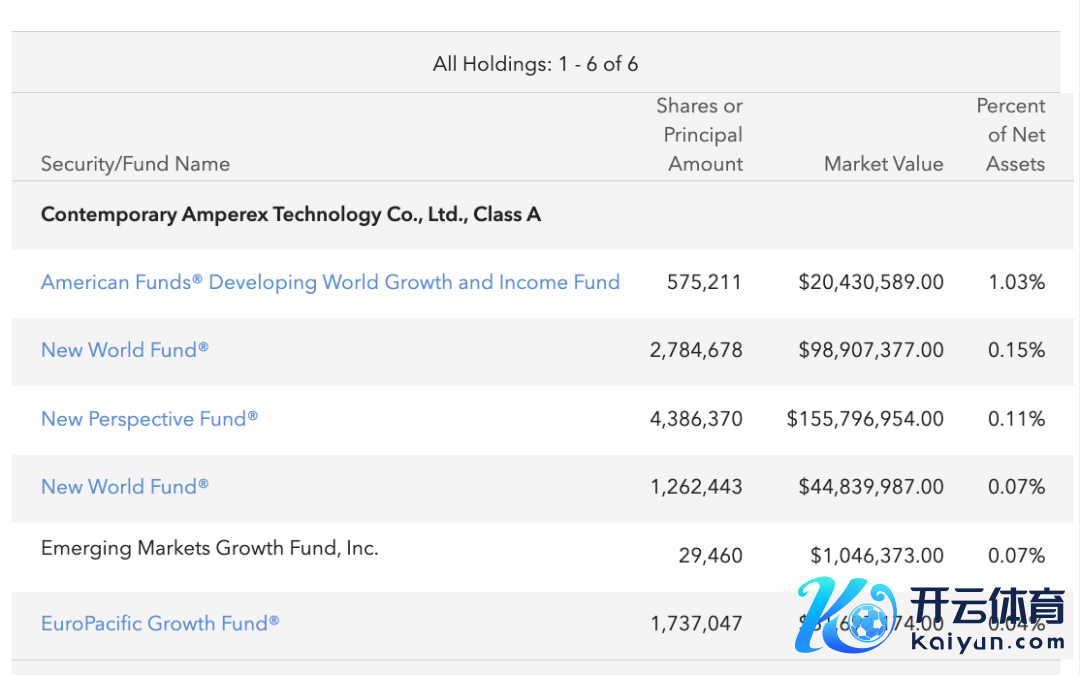Click the Market Value column header
The height and width of the screenshot is (675, 1080).
tap(883, 164)
